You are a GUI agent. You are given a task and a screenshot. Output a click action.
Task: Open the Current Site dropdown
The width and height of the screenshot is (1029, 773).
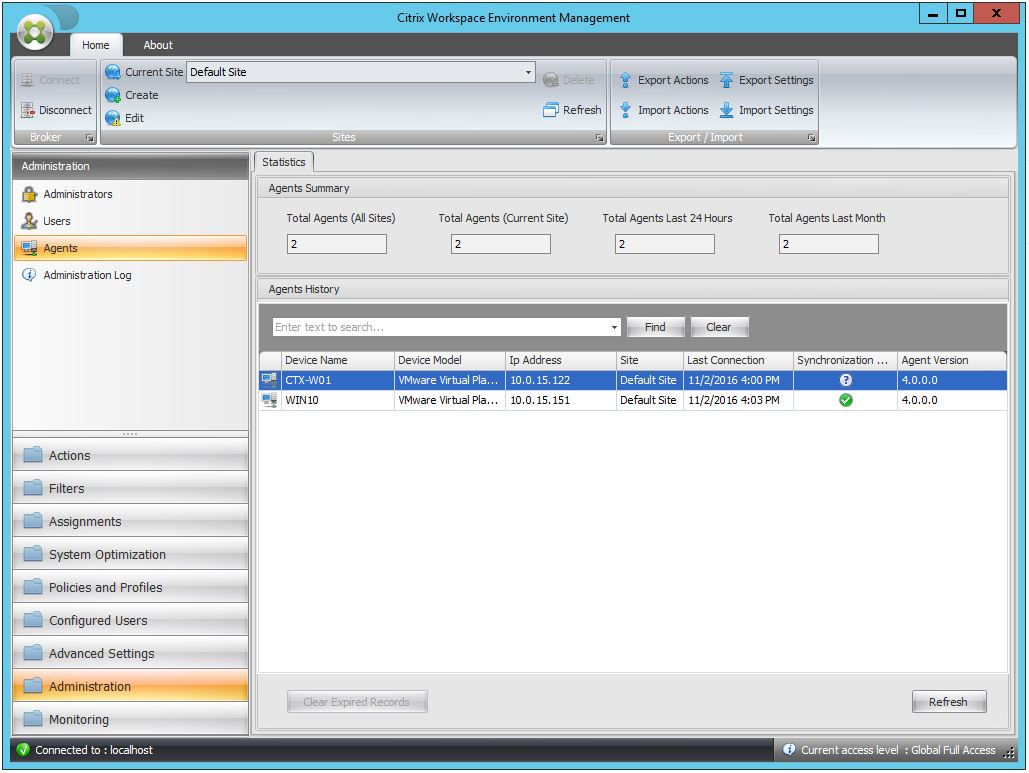(x=527, y=72)
